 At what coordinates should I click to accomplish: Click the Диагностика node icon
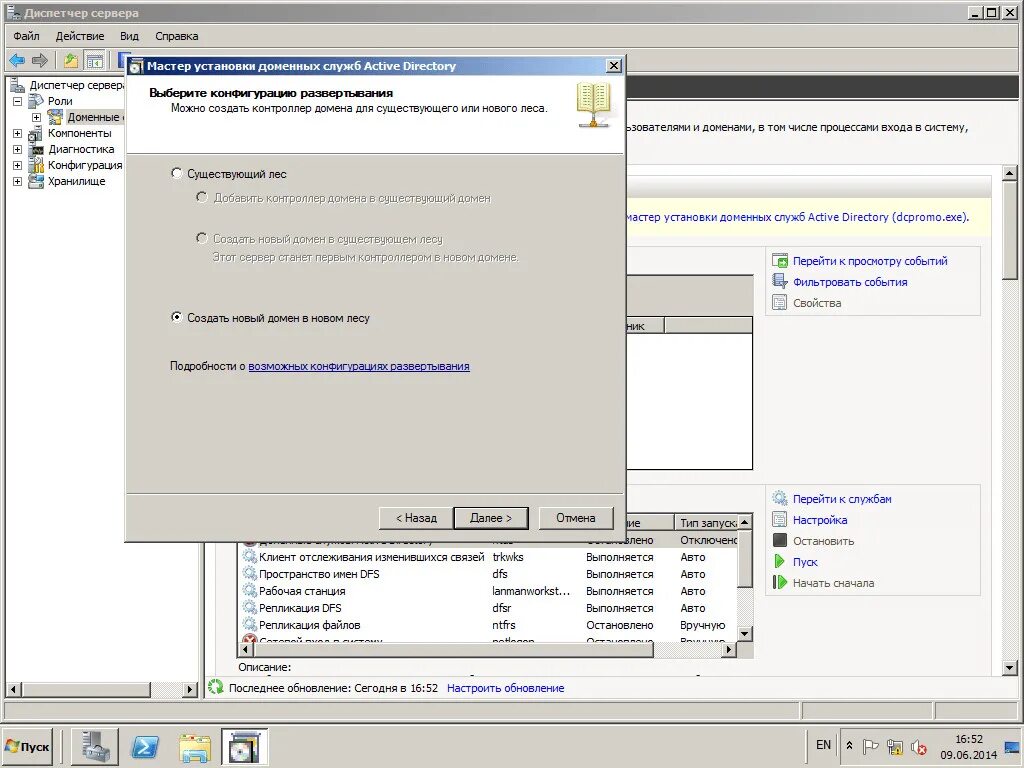37,150
